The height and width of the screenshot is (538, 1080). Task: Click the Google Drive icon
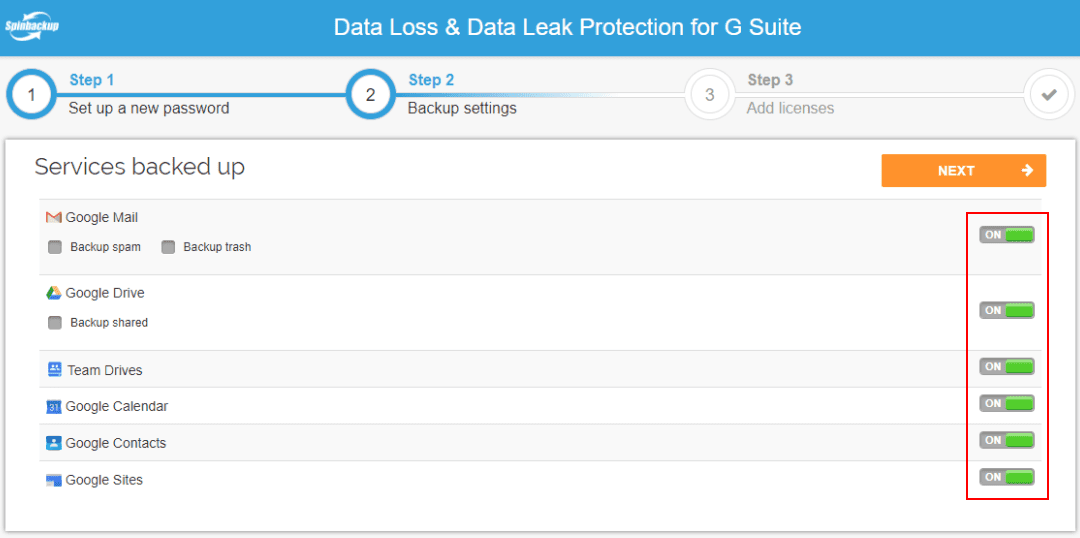point(54,293)
